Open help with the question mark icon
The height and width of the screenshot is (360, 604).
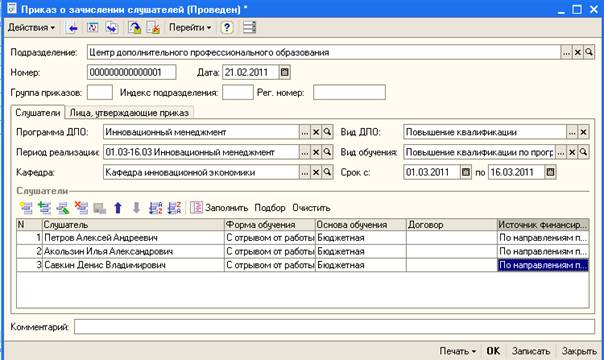coord(227,28)
